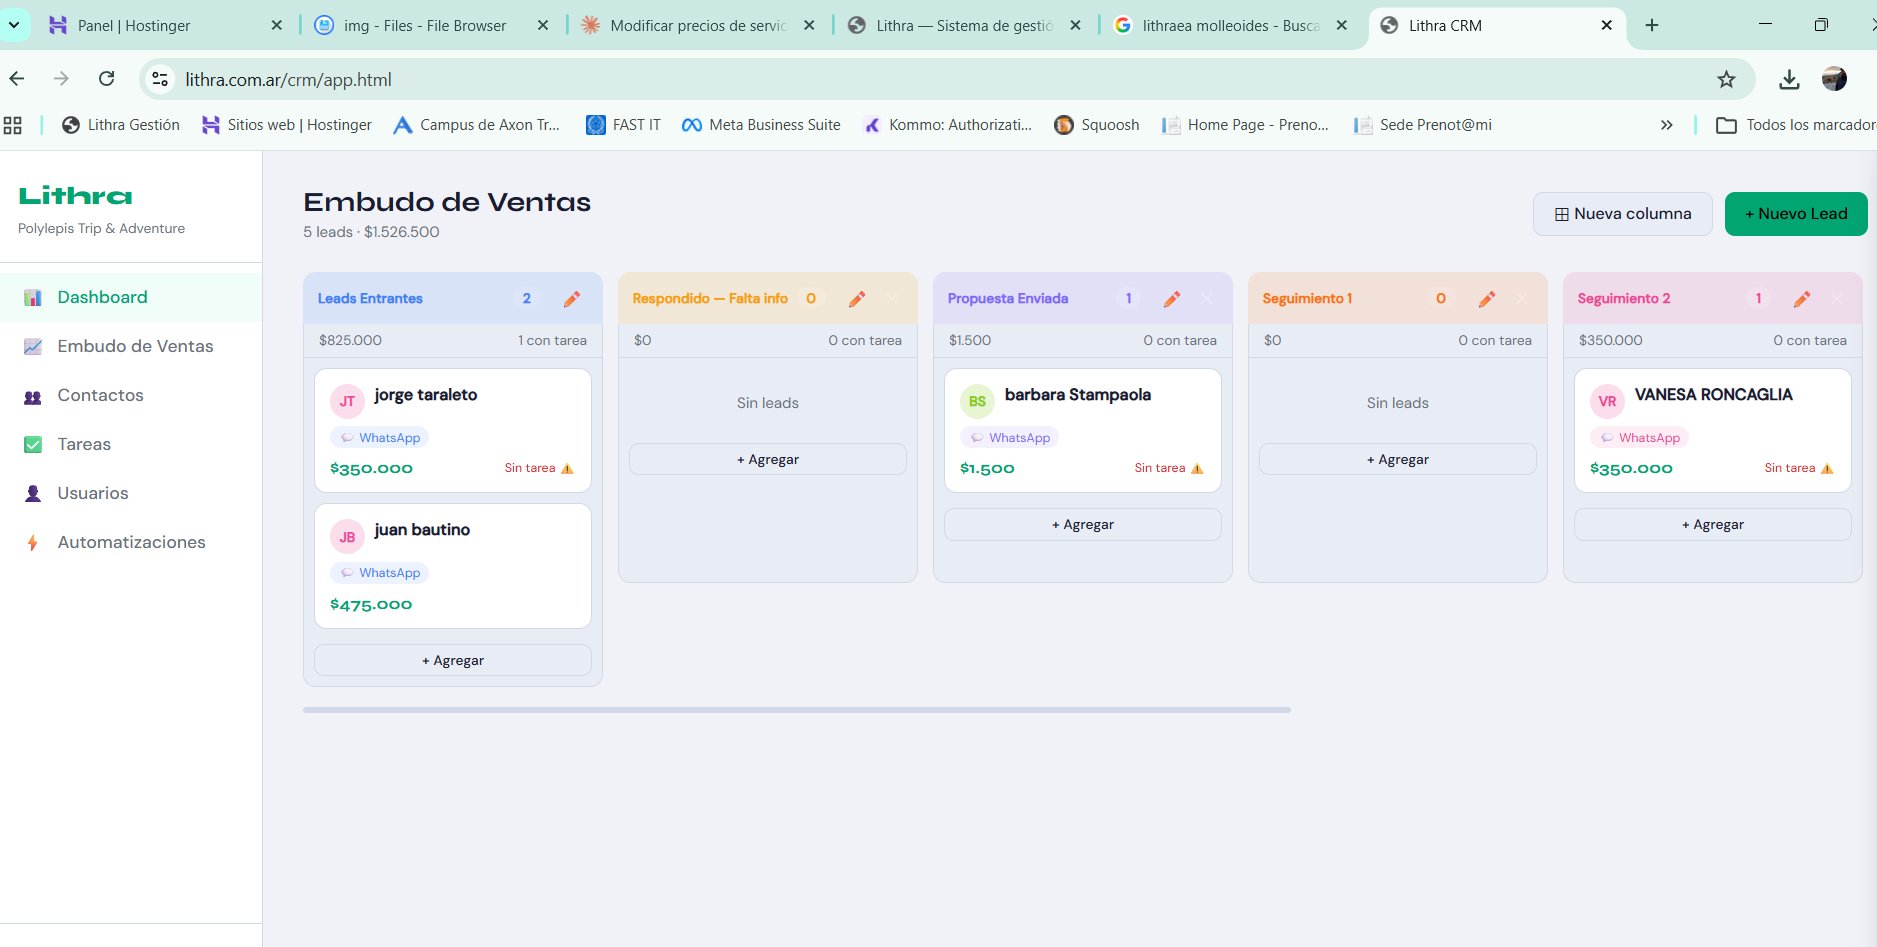Delete the Respondido — Falta info column
The height and width of the screenshot is (947, 1877).
[x=892, y=299]
